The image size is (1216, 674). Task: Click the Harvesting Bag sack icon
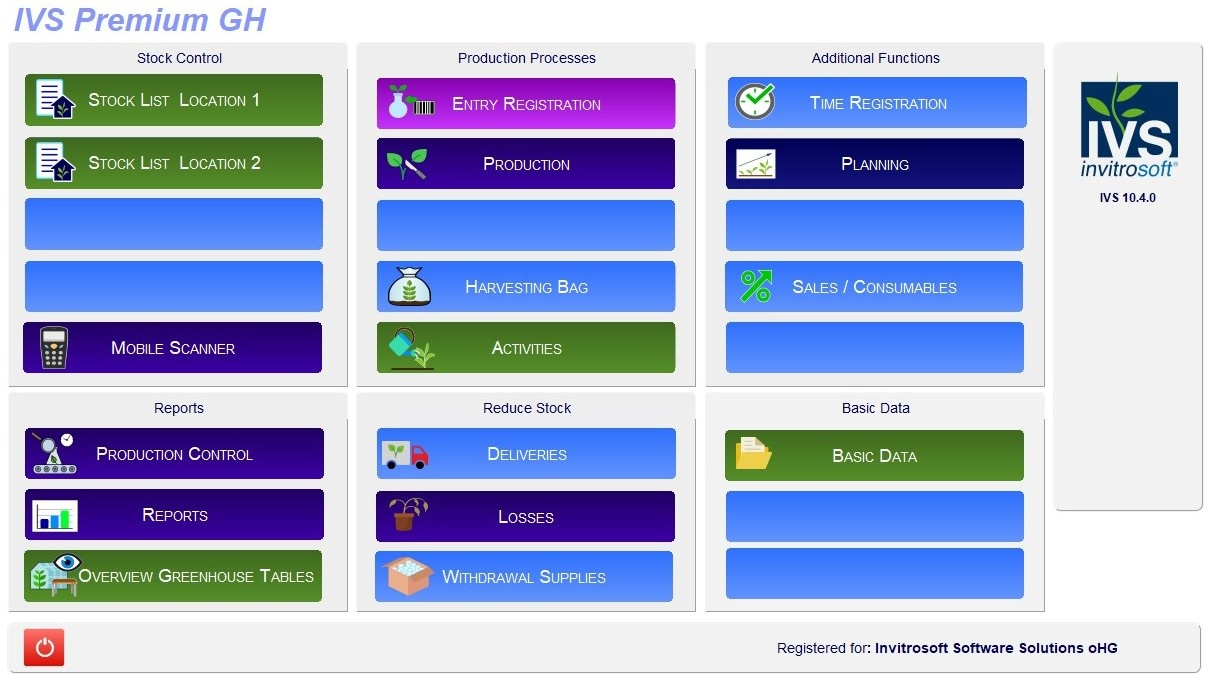coord(409,287)
